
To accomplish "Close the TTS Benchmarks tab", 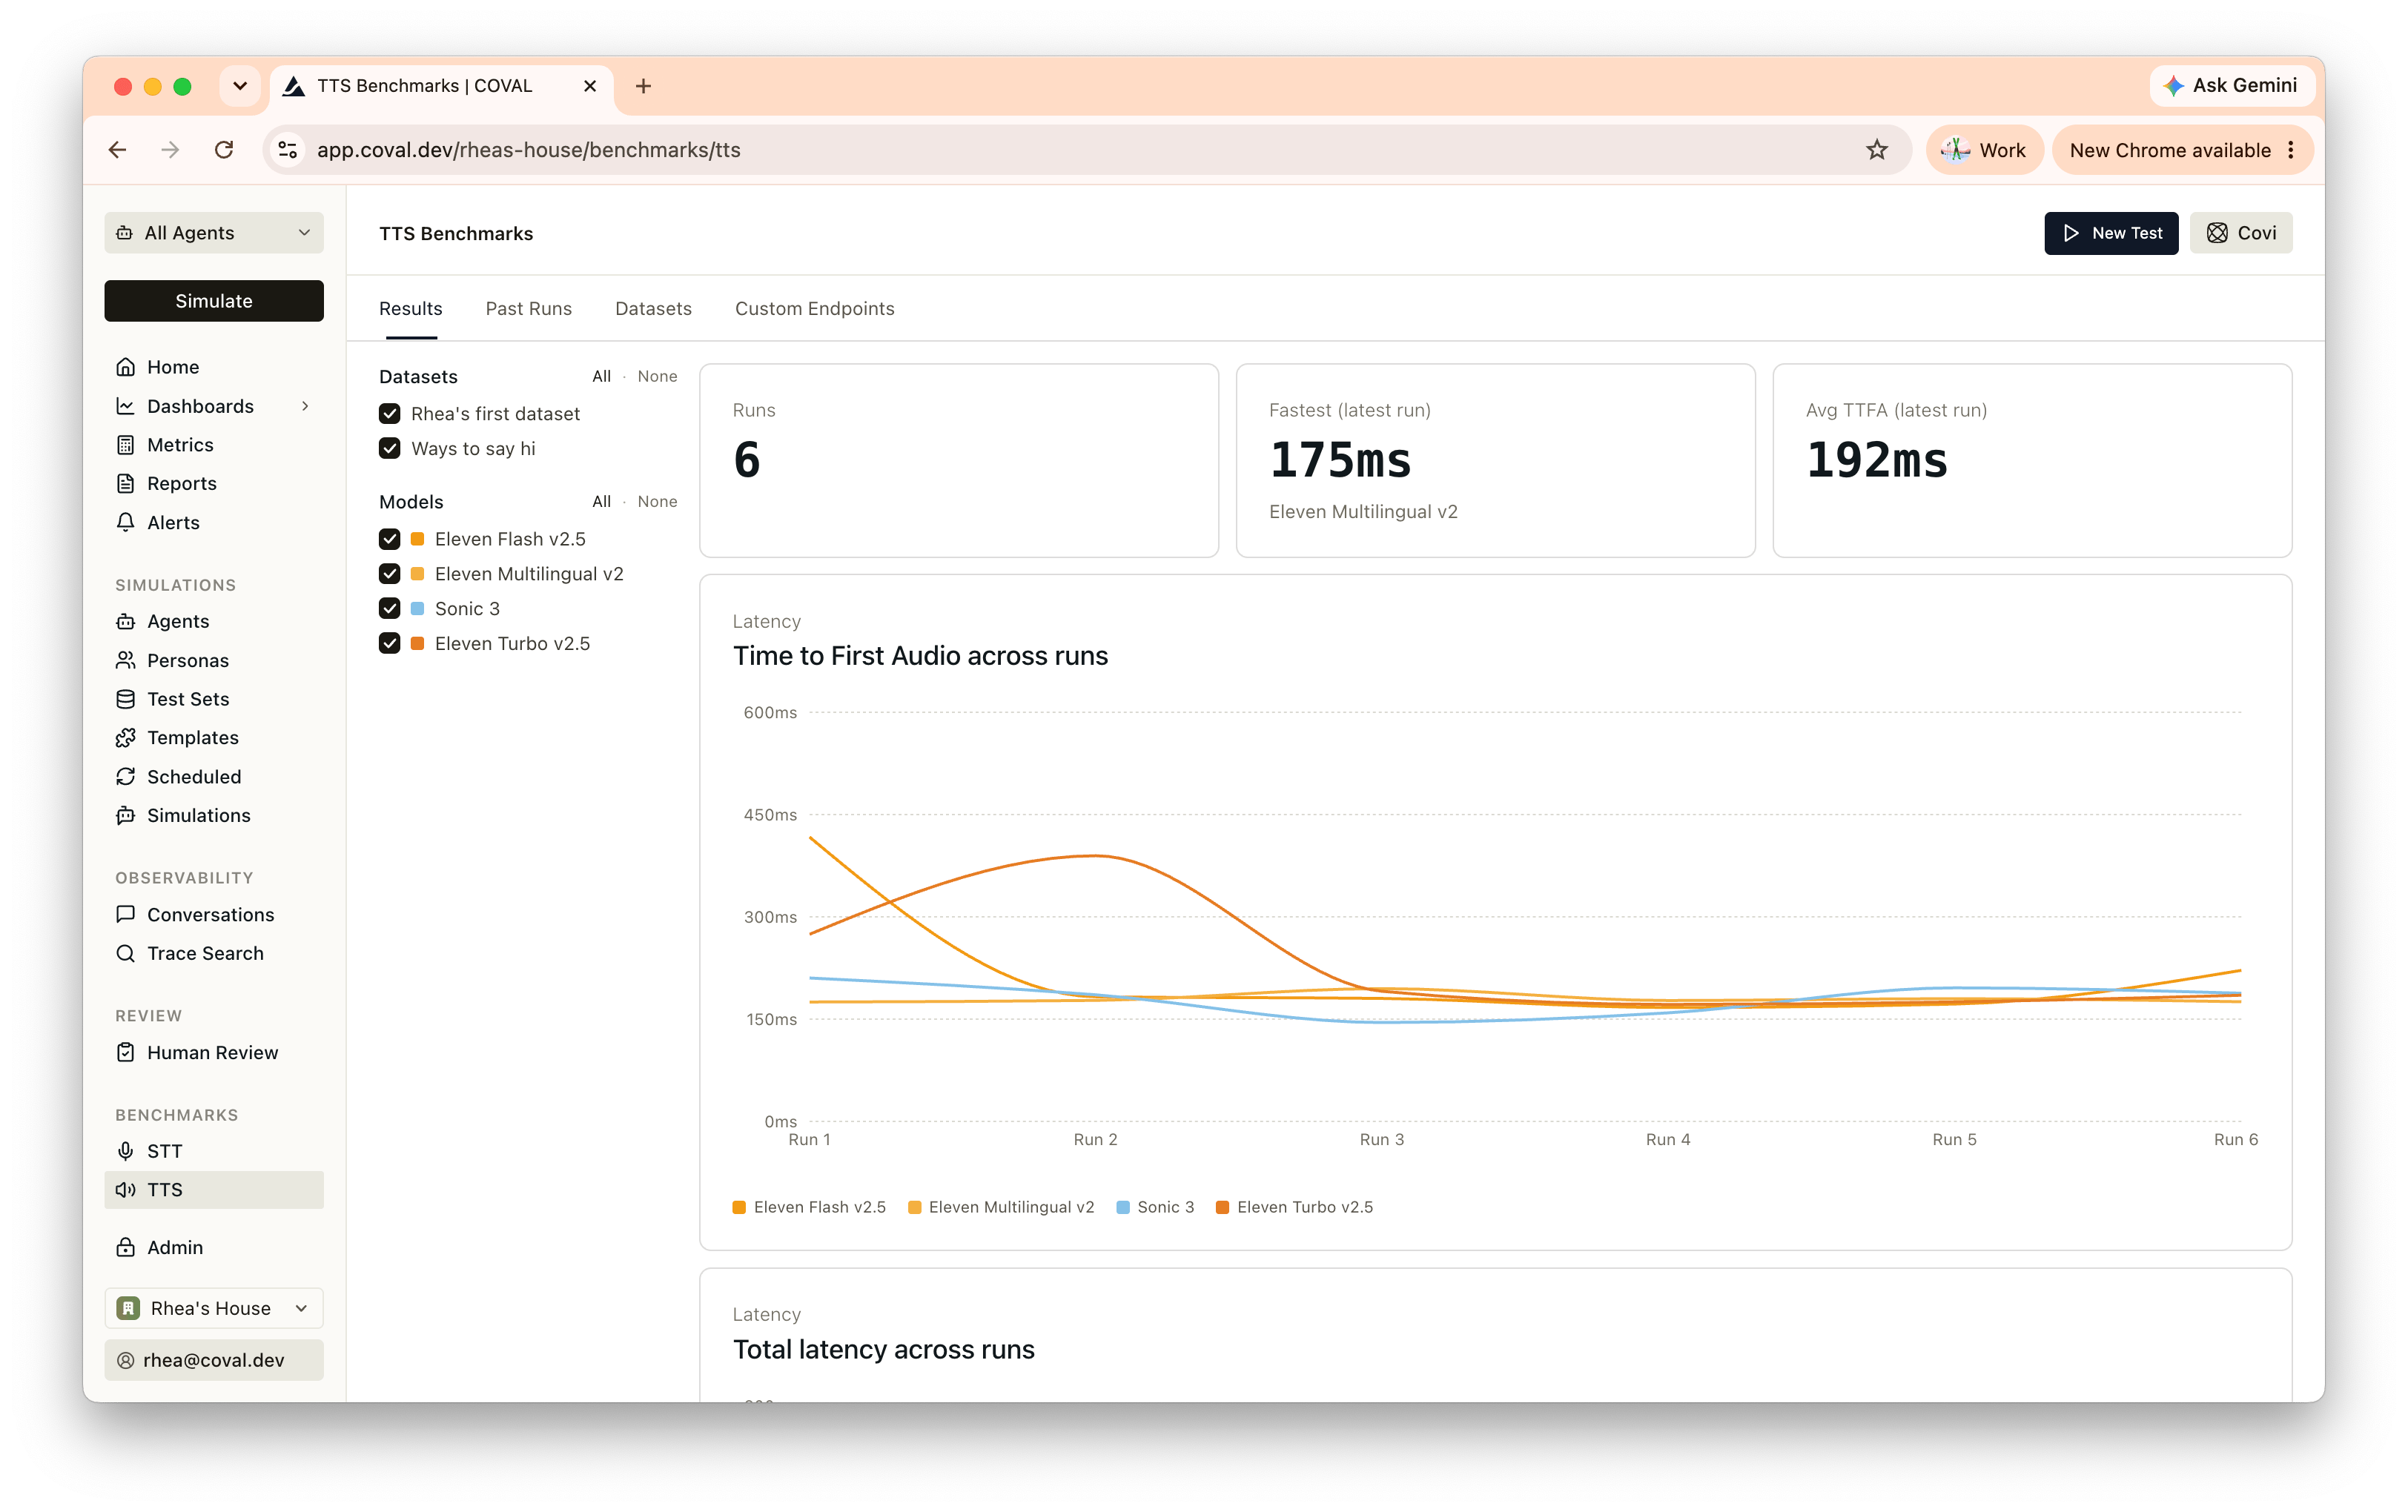I will pos(590,86).
